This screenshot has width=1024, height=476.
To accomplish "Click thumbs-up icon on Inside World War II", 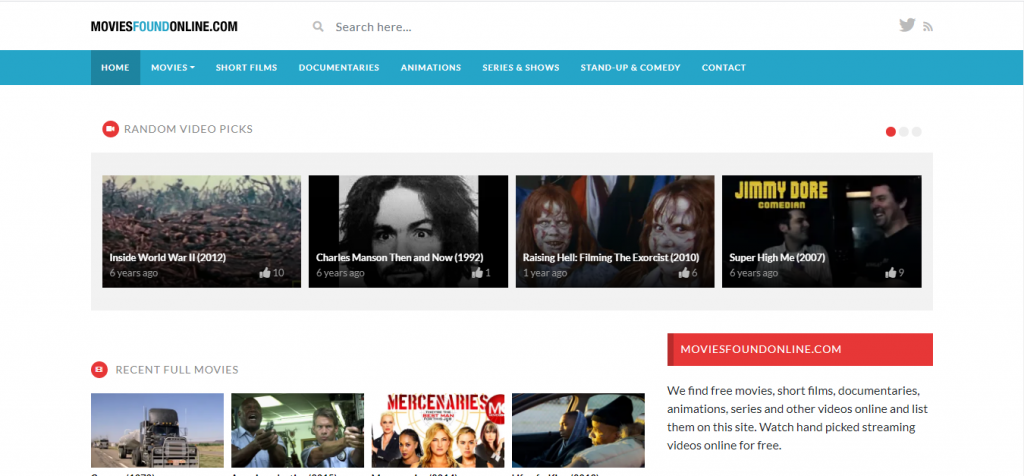I will [x=264, y=273].
